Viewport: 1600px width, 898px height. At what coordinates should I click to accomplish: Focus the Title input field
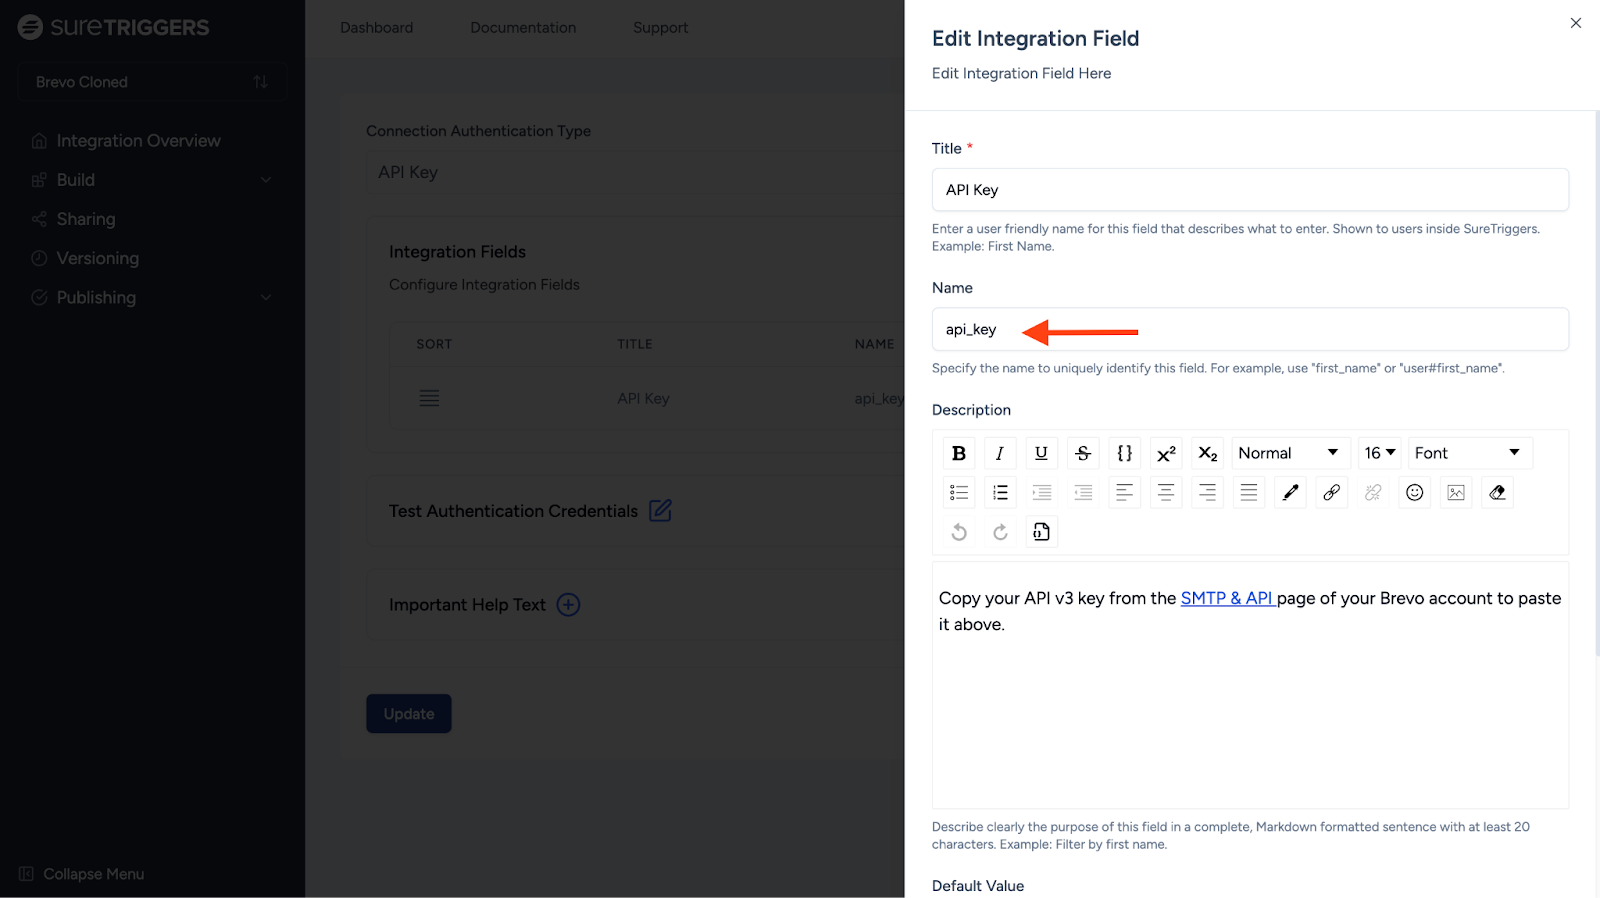pyautogui.click(x=1250, y=190)
